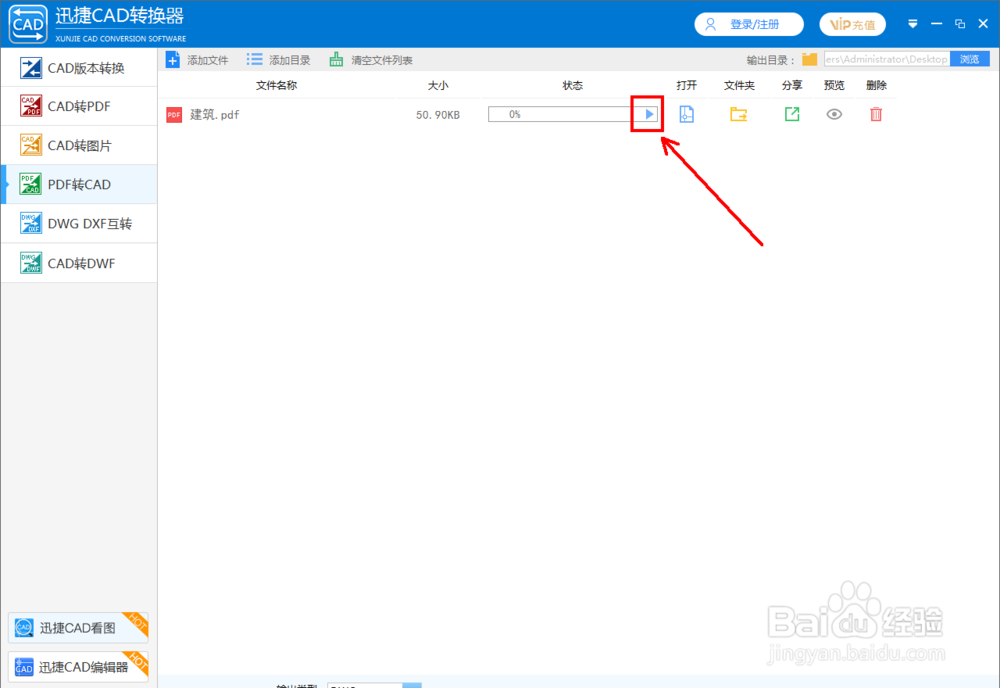Select the PDF转CAD sidebar item
Screen dimensions: 1000x688
[79, 184]
